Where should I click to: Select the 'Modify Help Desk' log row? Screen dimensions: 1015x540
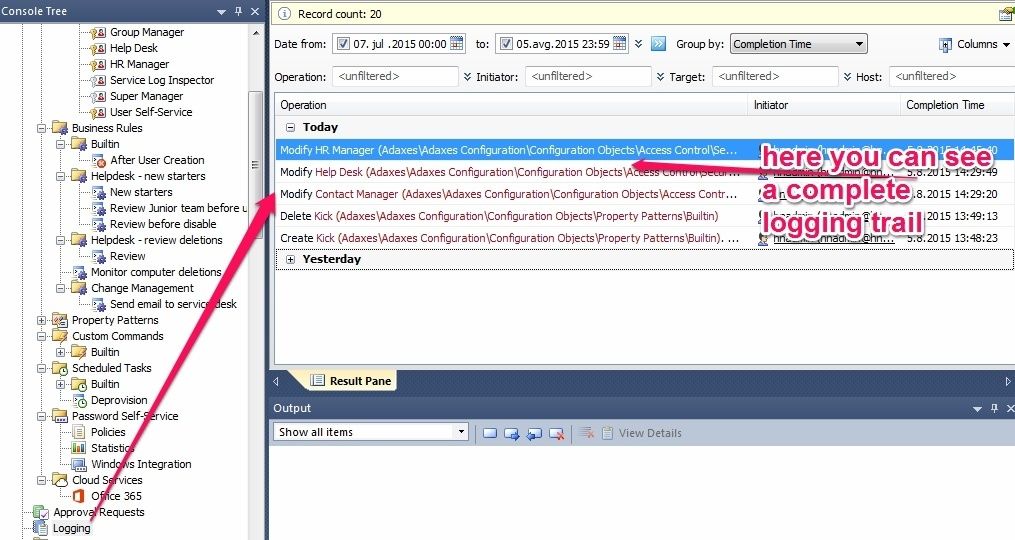click(645, 172)
